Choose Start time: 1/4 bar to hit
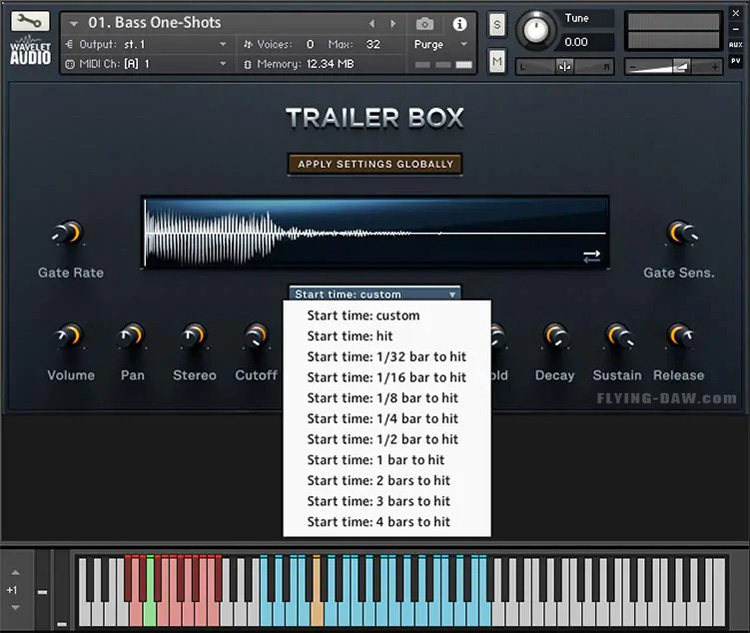The width and height of the screenshot is (750, 633). [x=387, y=419]
